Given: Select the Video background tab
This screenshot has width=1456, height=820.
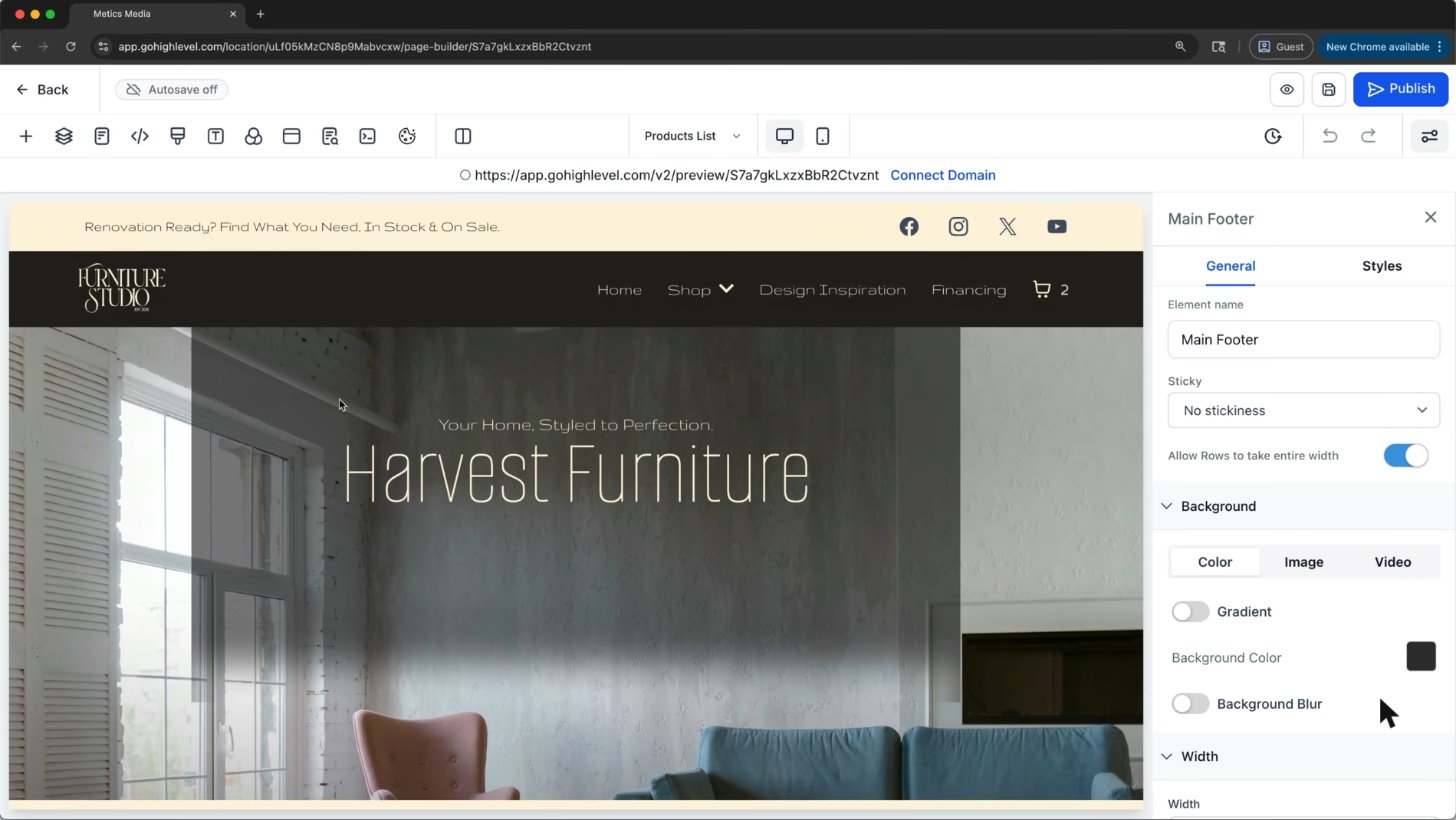Looking at the screenshot, I should pos(1393,562).
